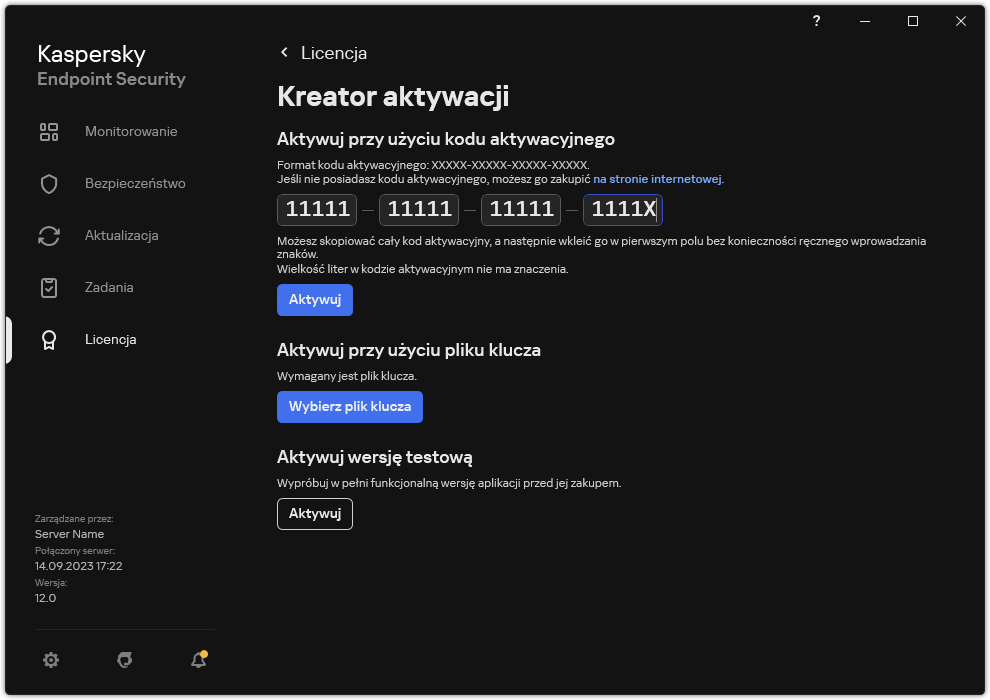Activate using the first Aktywuj button
Viewport: 990px width, 700px height.
point(315,299)
